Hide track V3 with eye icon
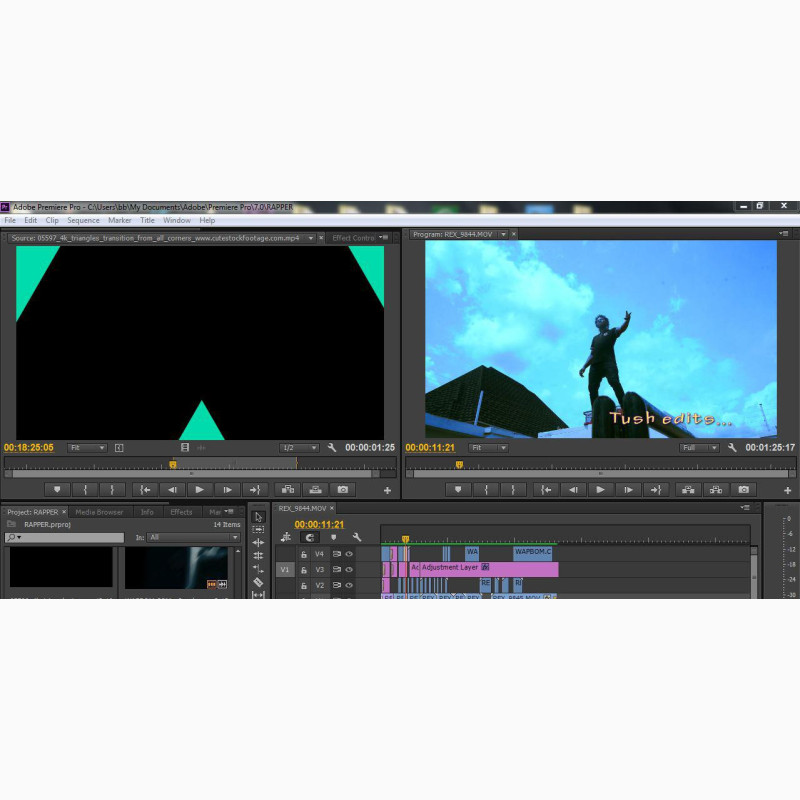The image size is (800, 800). pyautogui.click(x=349, y=570)
